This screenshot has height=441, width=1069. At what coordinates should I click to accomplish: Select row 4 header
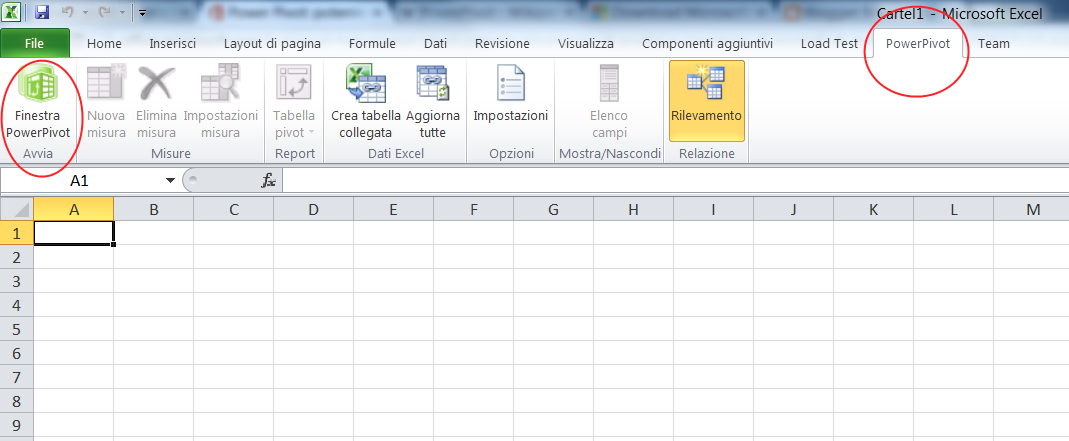click(17, 305)
